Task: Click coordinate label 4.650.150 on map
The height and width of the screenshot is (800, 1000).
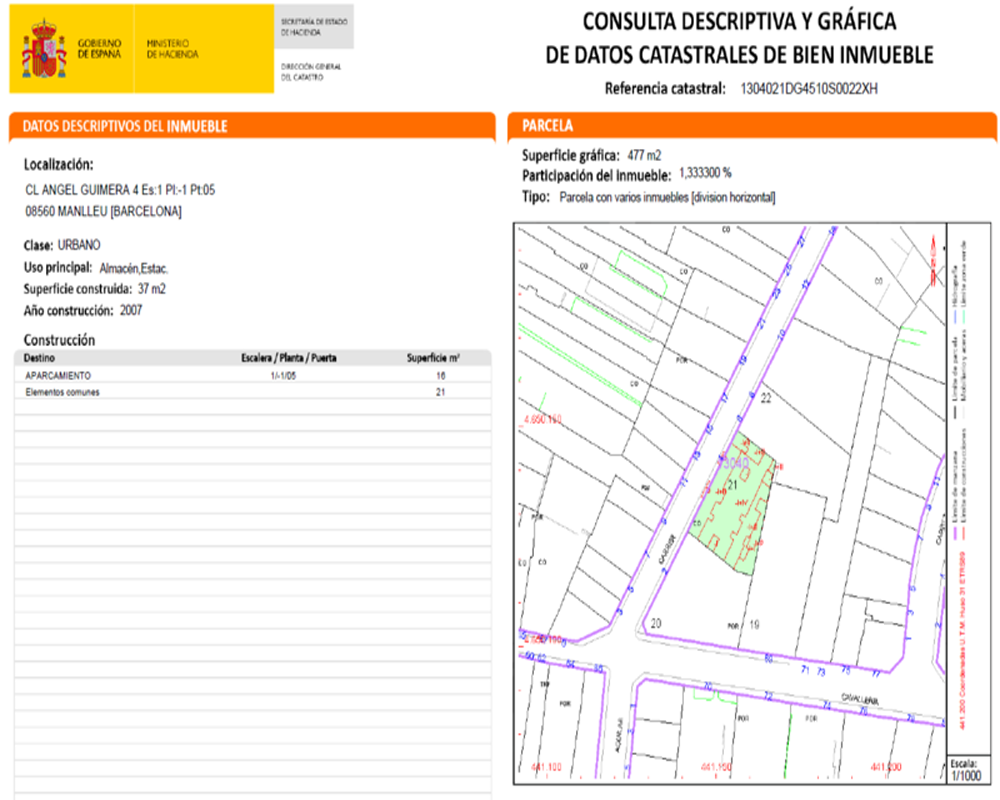Action: tap(543, 420)
